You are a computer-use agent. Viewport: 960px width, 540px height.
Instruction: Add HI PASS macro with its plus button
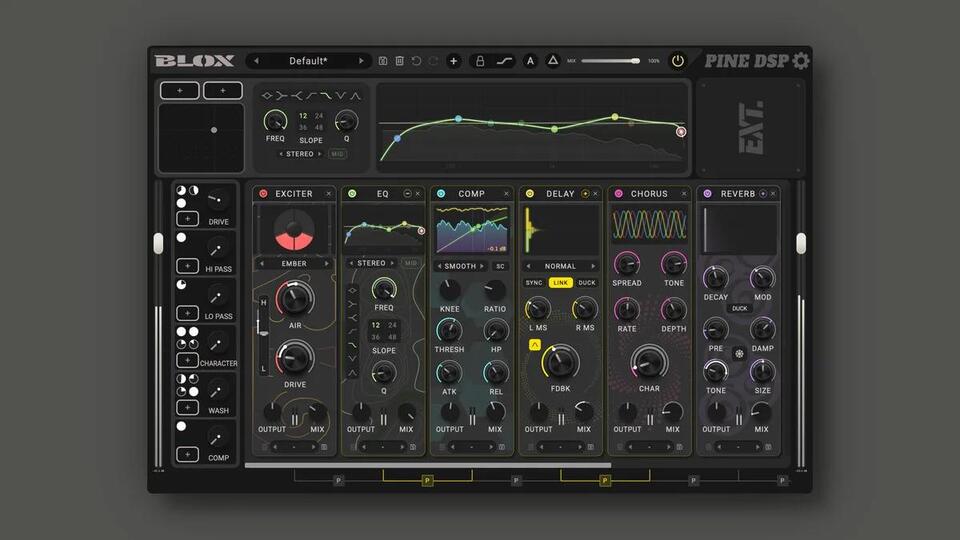(x=187, y=266)
